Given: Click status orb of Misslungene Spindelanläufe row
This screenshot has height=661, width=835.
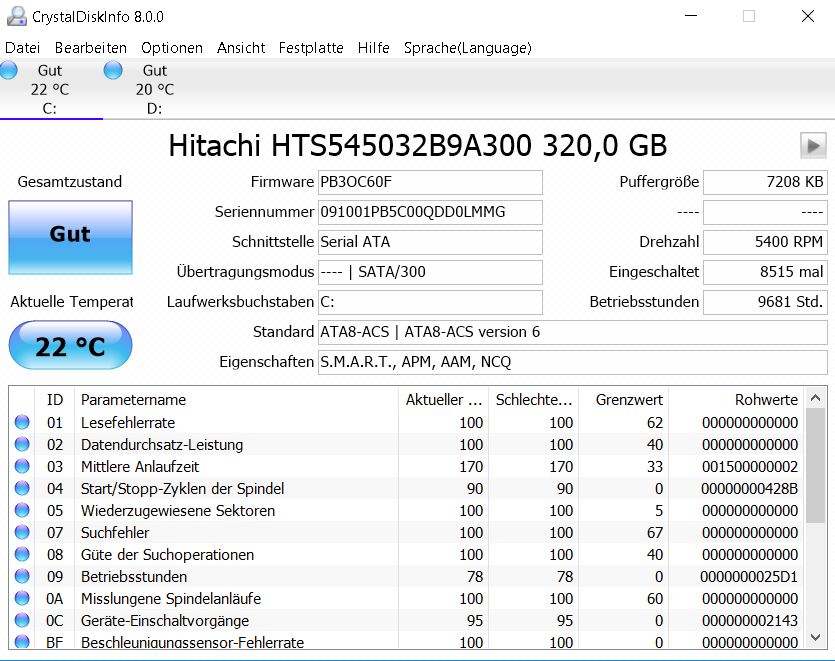Looking at the screenshot, I should point(22,599).
